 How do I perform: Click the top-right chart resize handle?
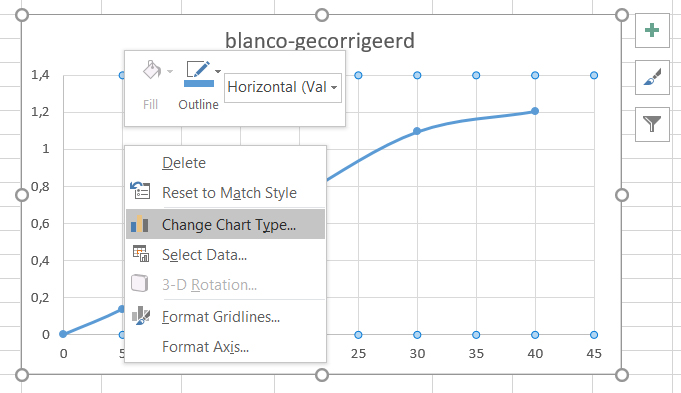622,15
